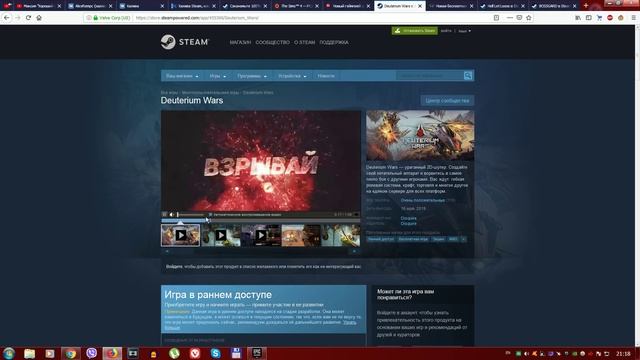Viewport: 640px width, 360px height.
Task: Reload the page with the refresh icon
Action: 28,18
